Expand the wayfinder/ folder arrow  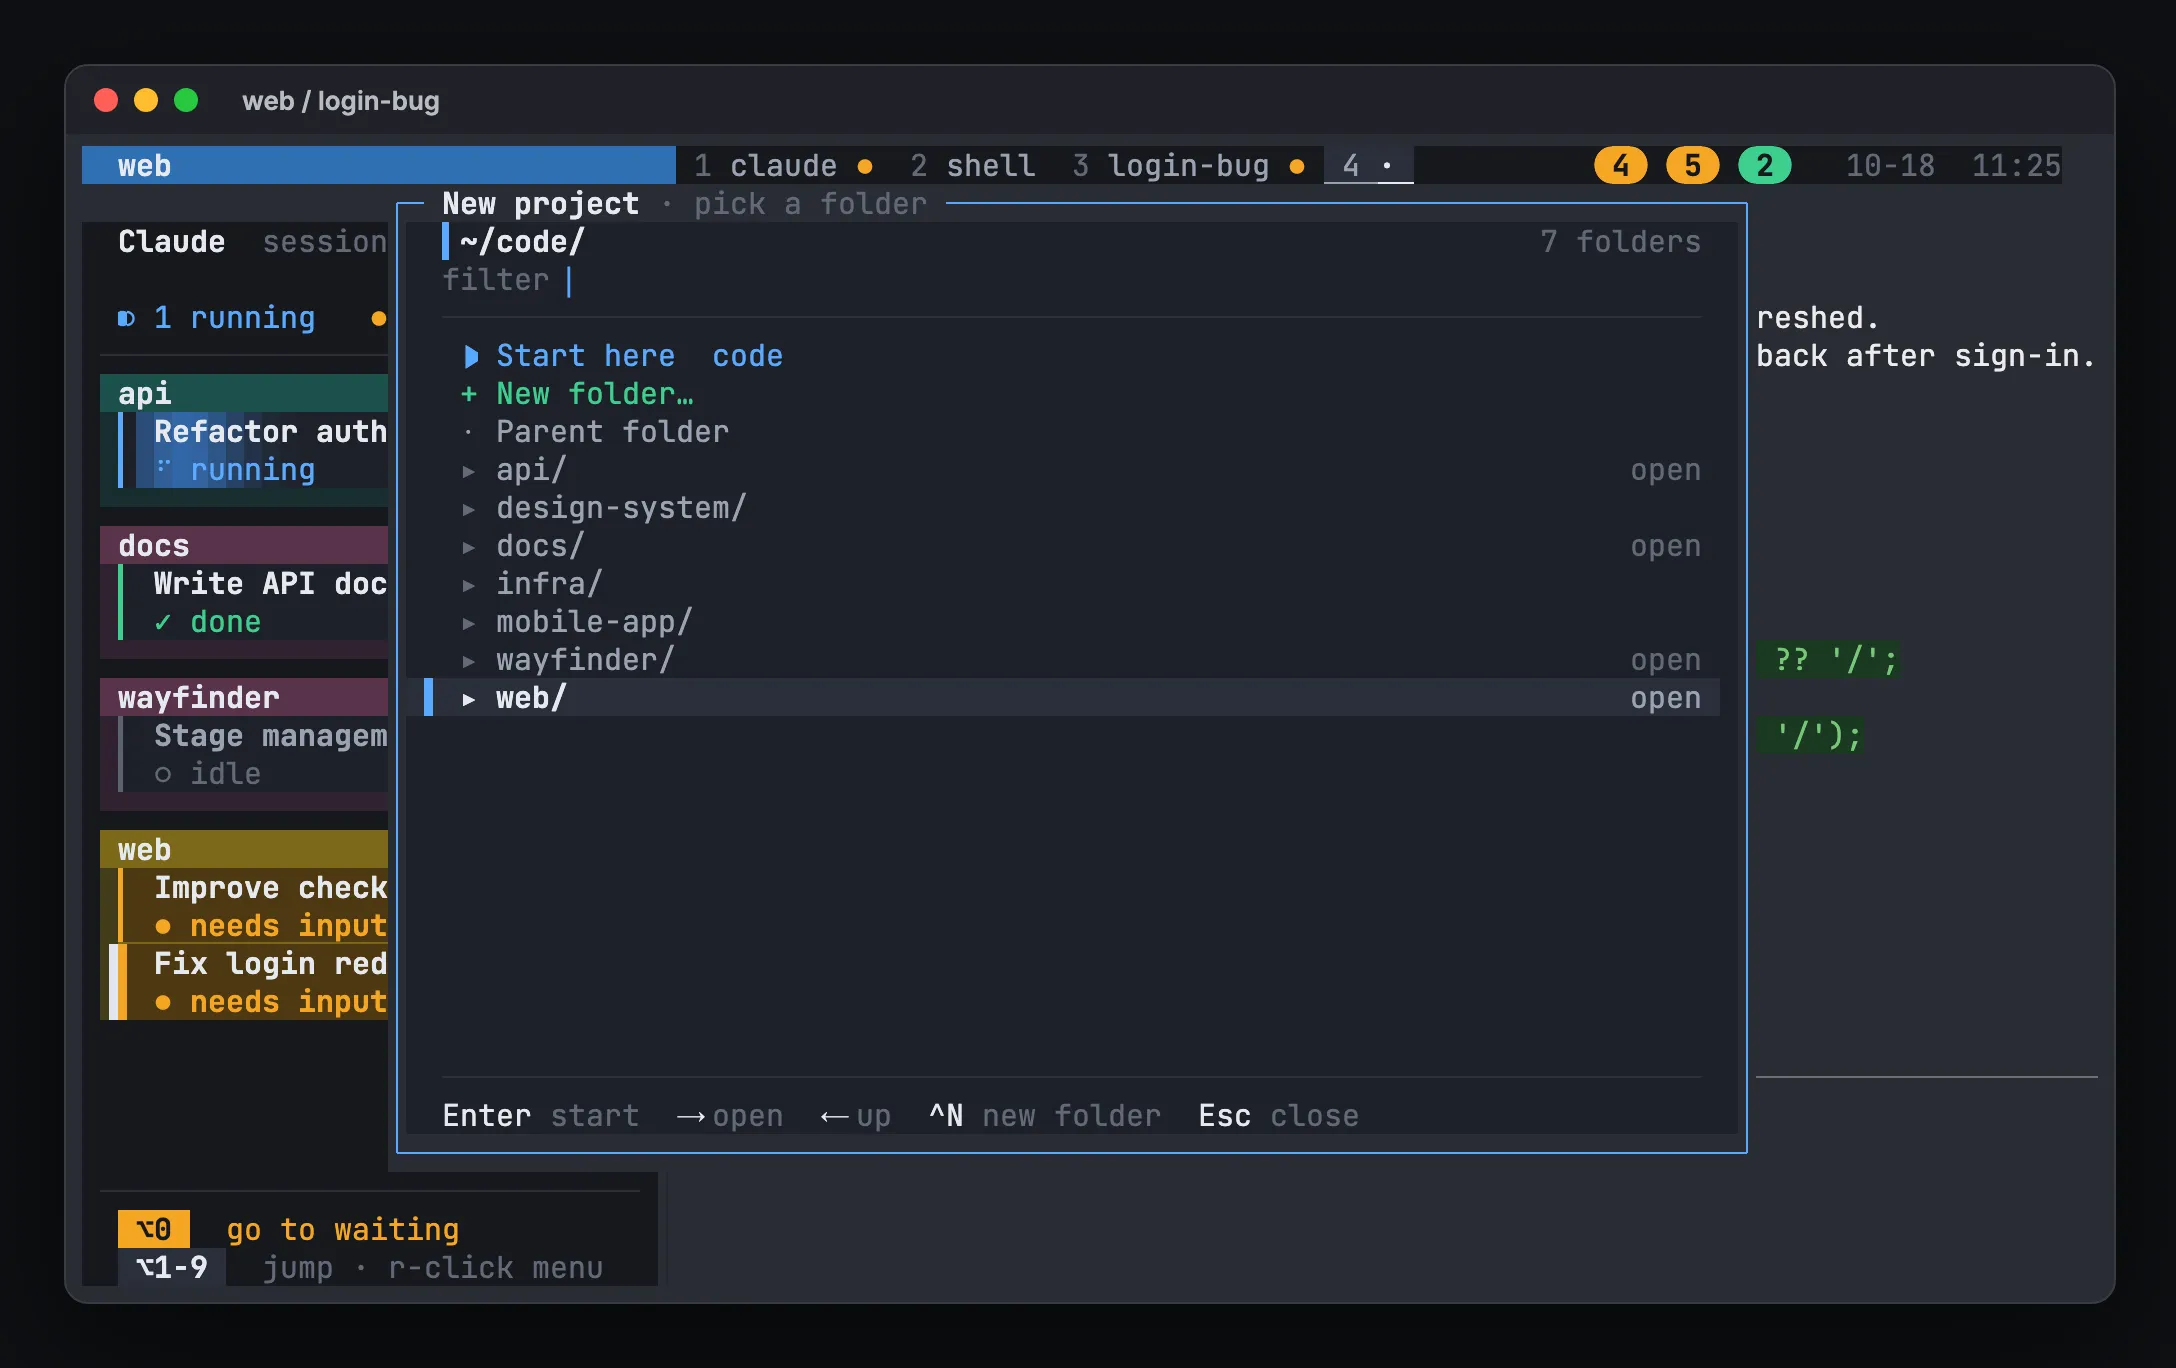(x=468, y=661)
